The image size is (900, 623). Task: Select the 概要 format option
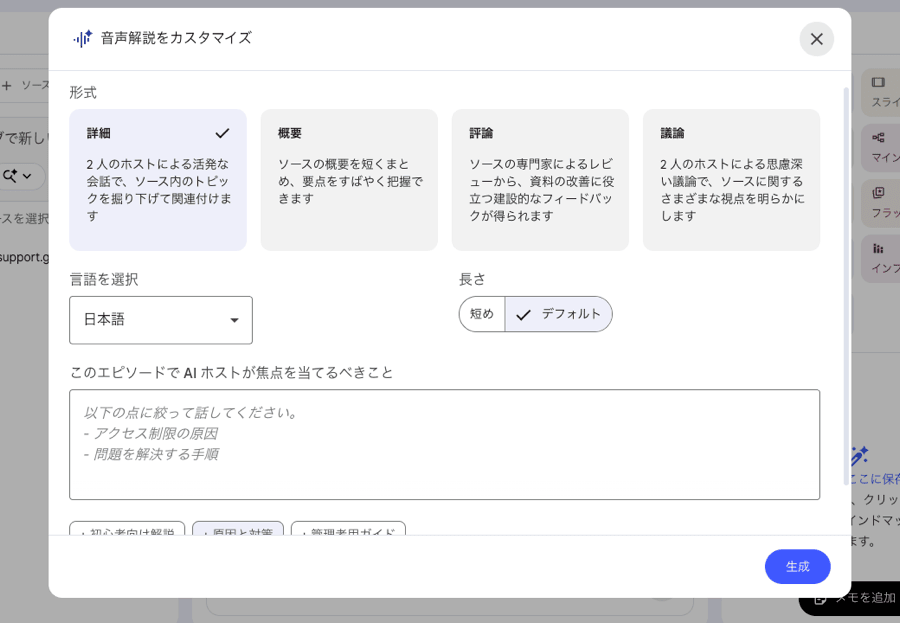[348, 180]
